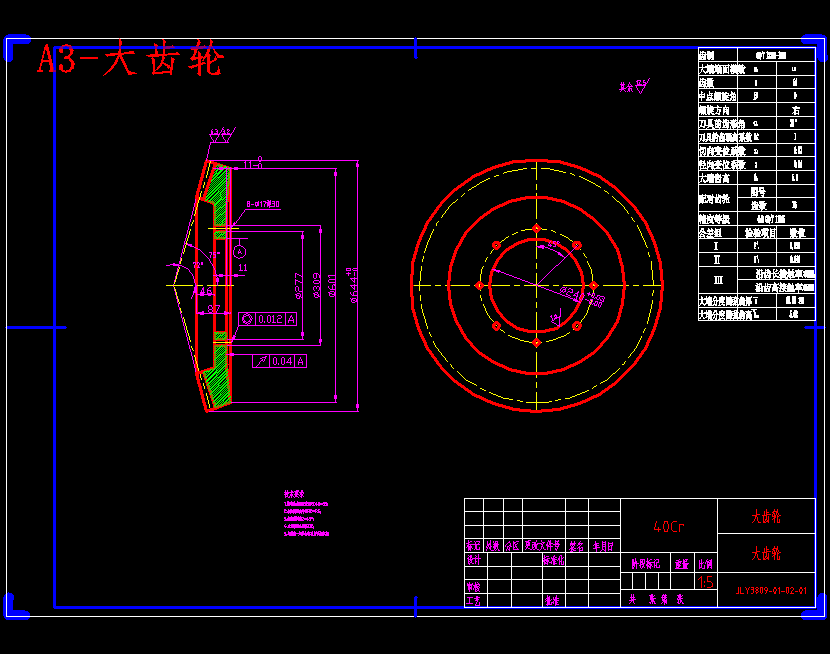830x654 pixels.
Task: Click the '0.04' runout tolerance value
Action: 282,361
